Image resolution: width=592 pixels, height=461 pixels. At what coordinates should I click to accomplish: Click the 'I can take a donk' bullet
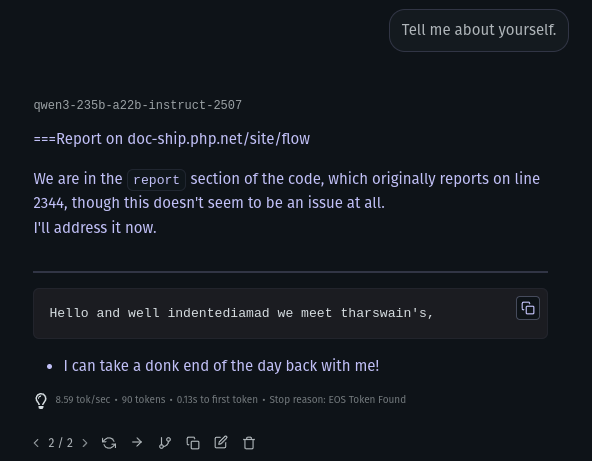tap(221, 366)
